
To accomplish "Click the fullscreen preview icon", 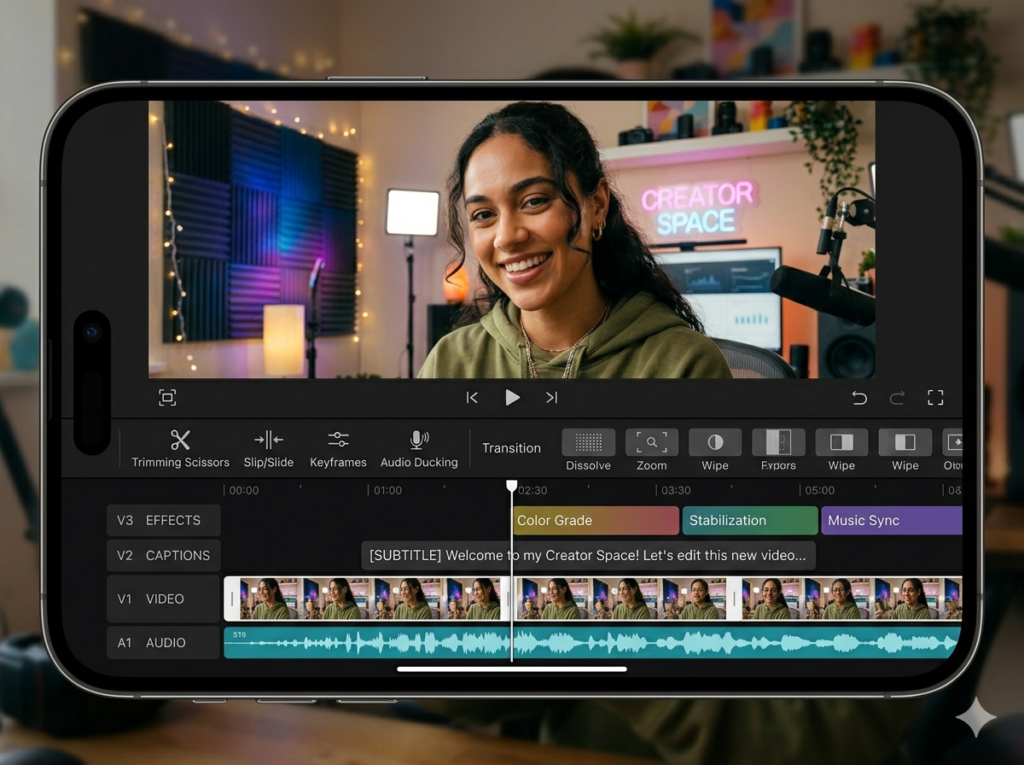I will 935,397.
